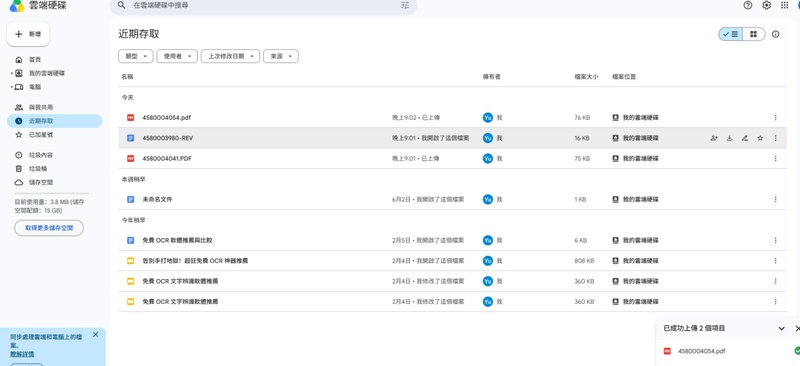Screen dimensions: 800x366
Task: Click the PDF icon of 4580004041.PDF
Action: (x=131, y=158)
